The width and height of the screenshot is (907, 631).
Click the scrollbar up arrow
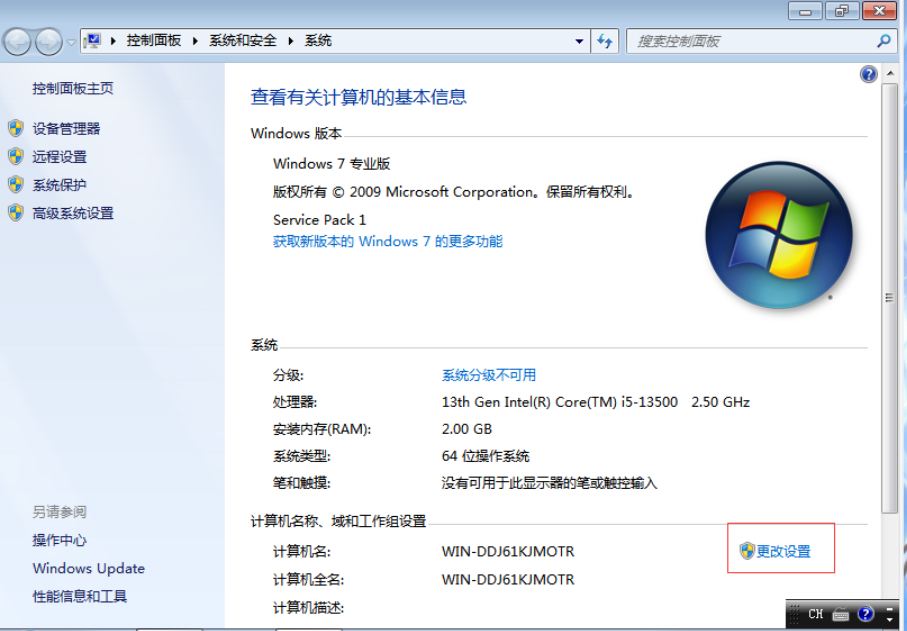889,74
